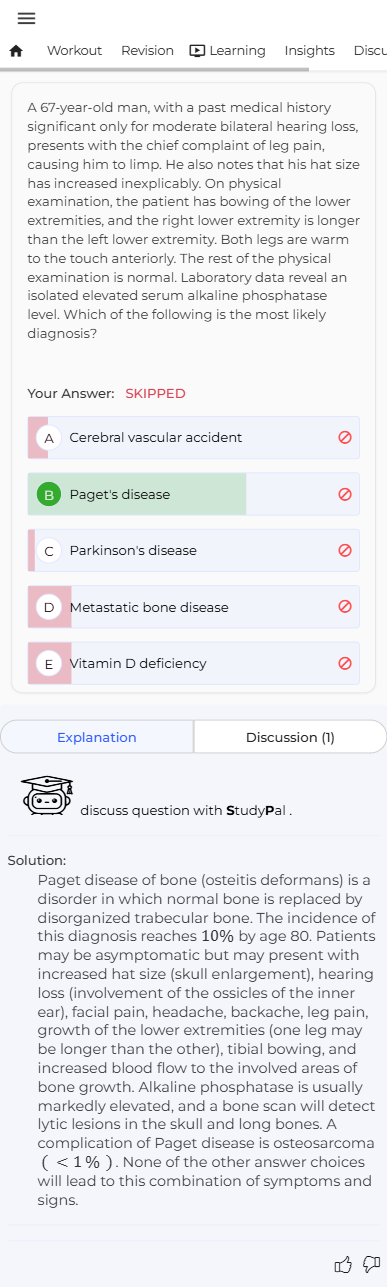Click strike-out icon for Paget's disease
The image size is (387, 1287).
tap(345, 494)
